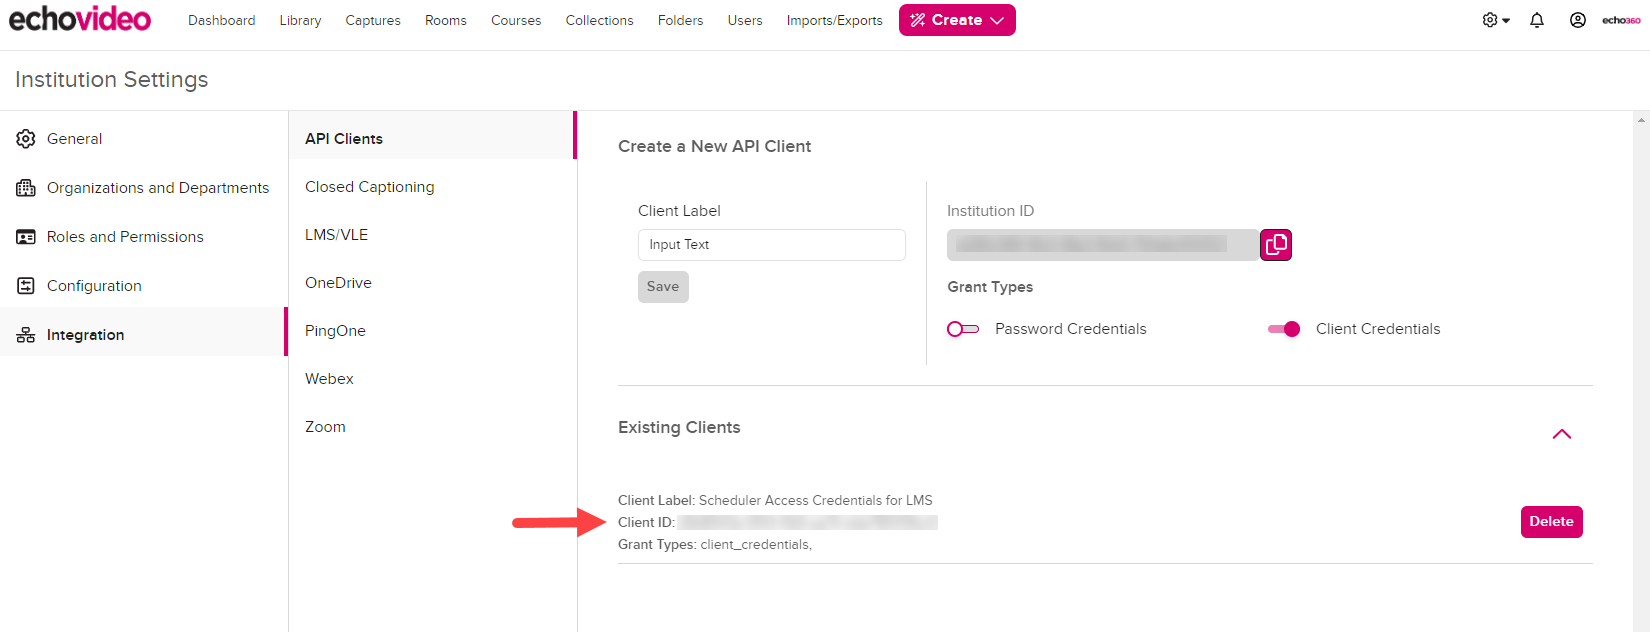Click the scrollbar up arrow

1641,120
